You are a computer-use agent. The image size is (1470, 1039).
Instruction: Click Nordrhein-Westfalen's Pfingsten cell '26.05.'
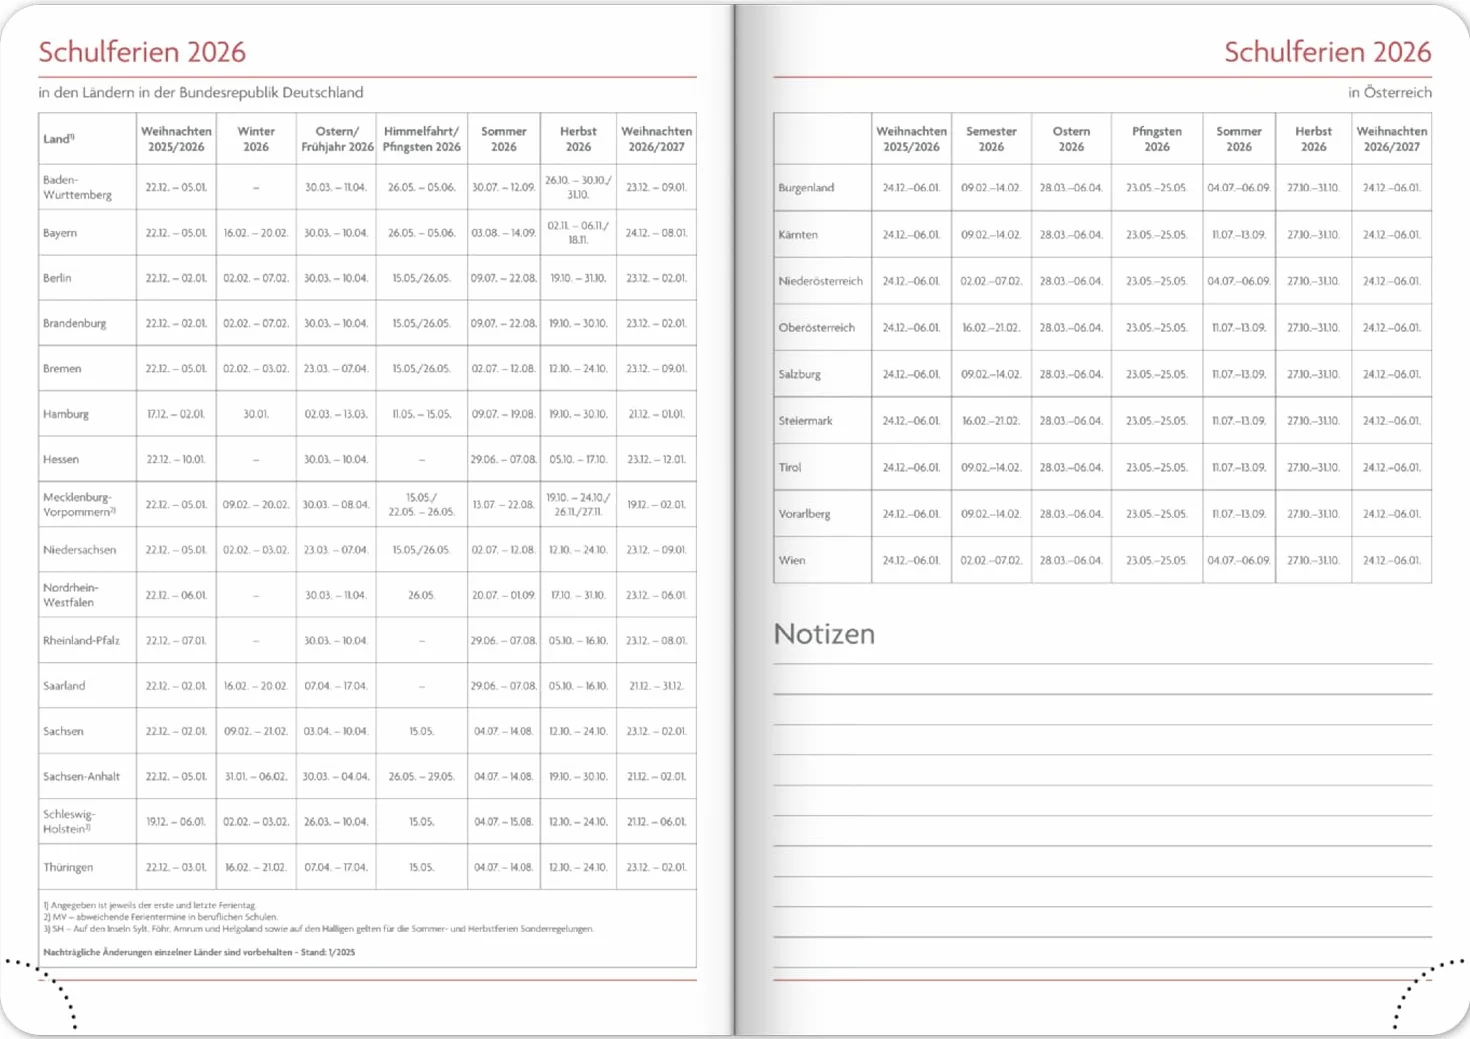click(422, 595)
